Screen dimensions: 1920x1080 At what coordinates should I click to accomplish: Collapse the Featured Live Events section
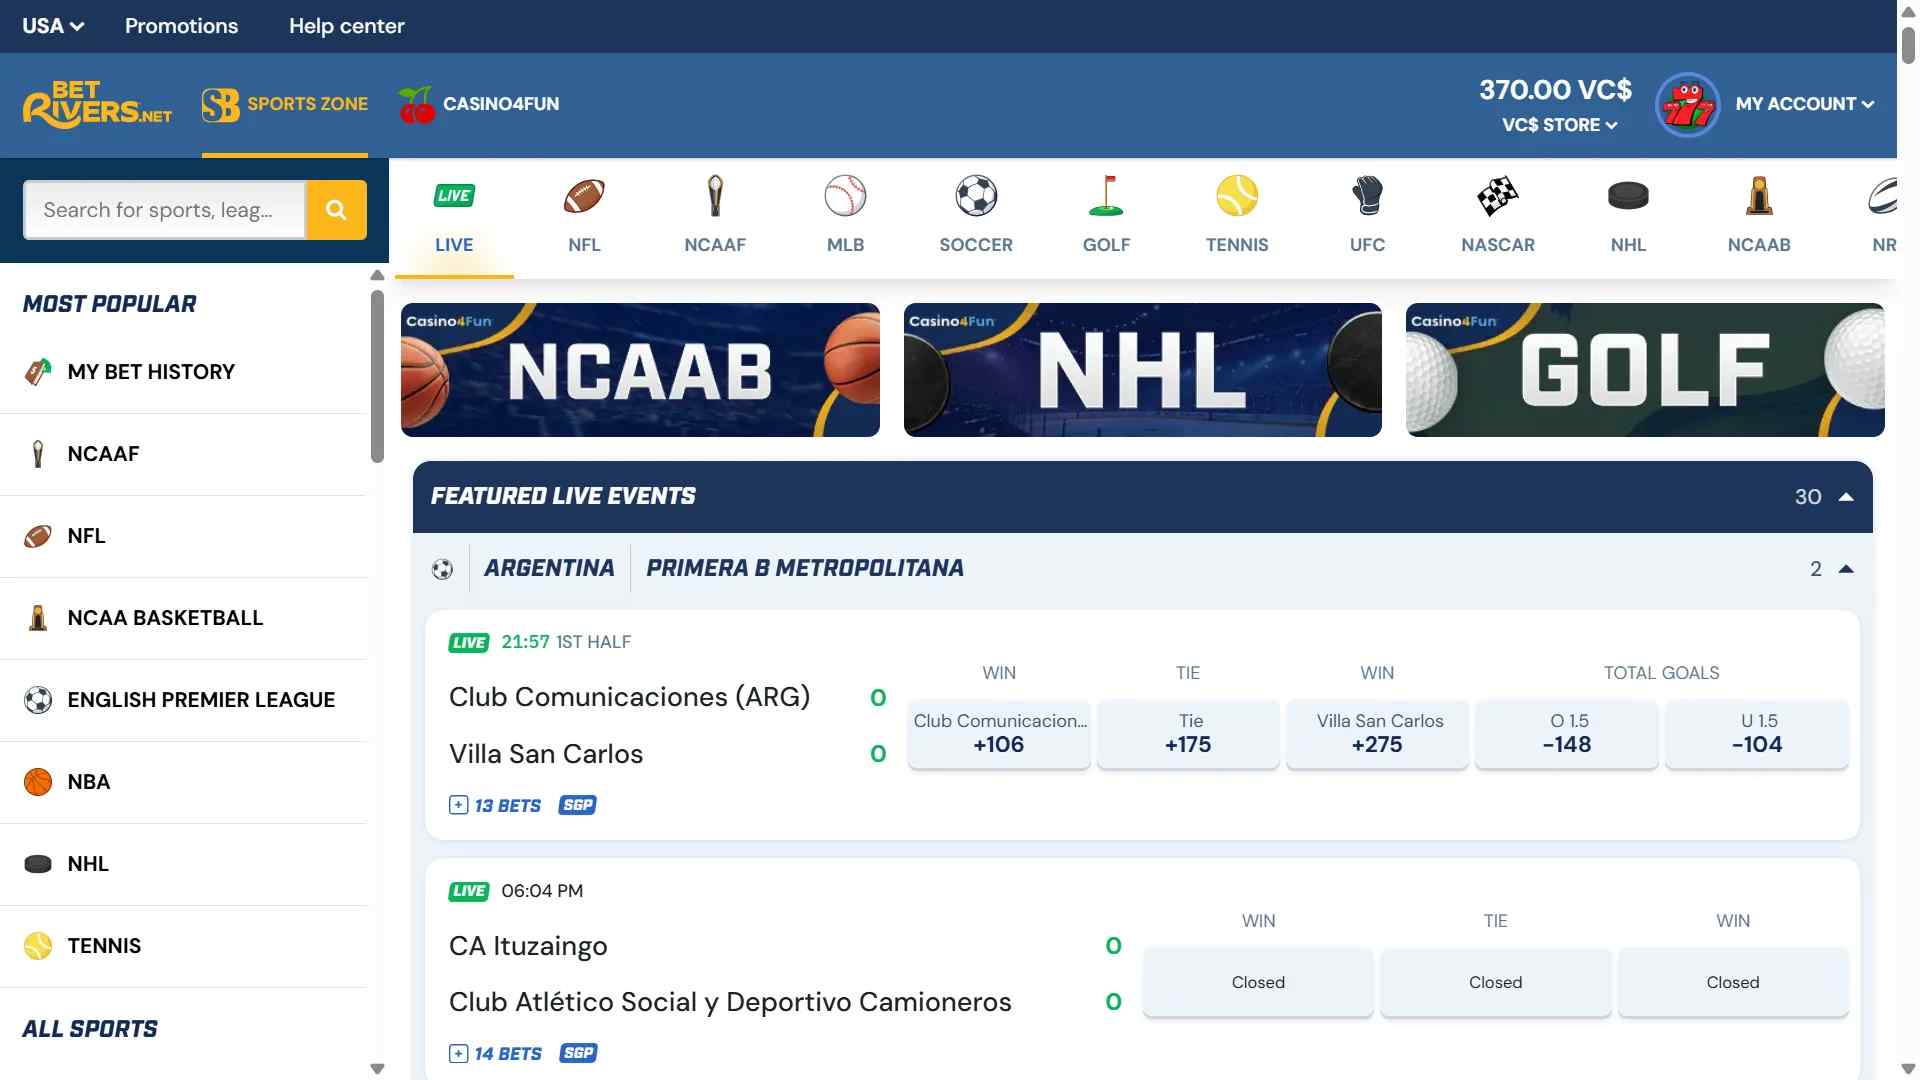click(x=1846, y=497)
